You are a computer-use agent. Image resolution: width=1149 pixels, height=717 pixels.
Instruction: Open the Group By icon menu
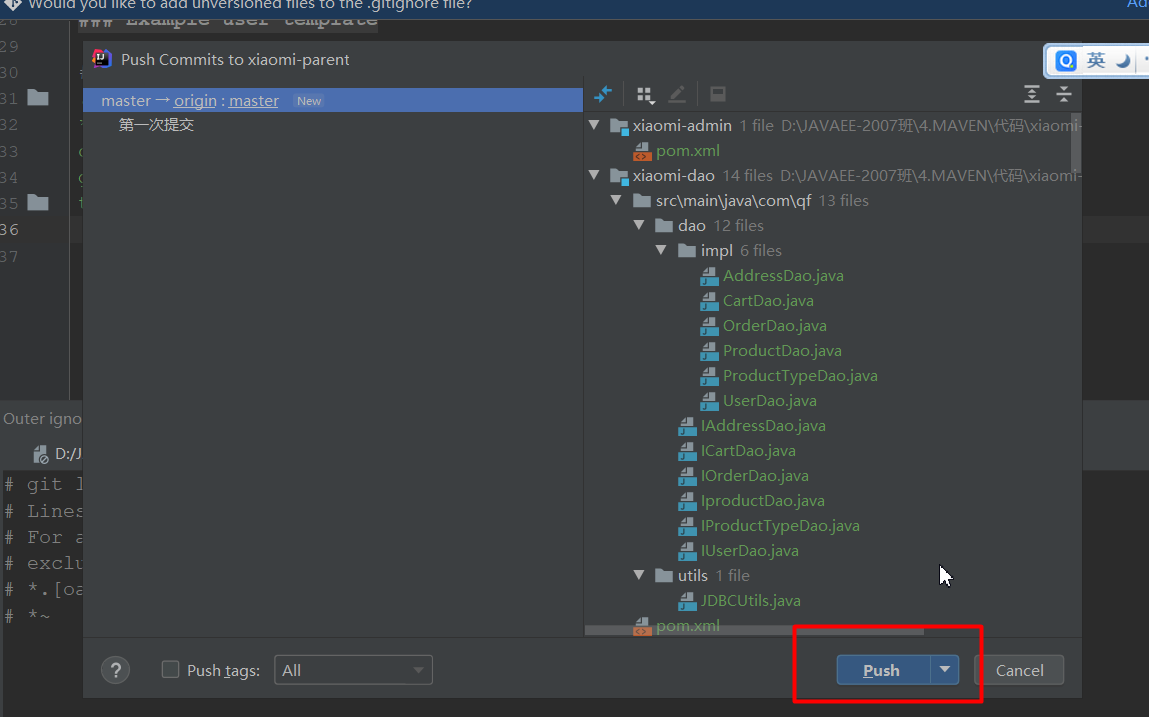645,95
